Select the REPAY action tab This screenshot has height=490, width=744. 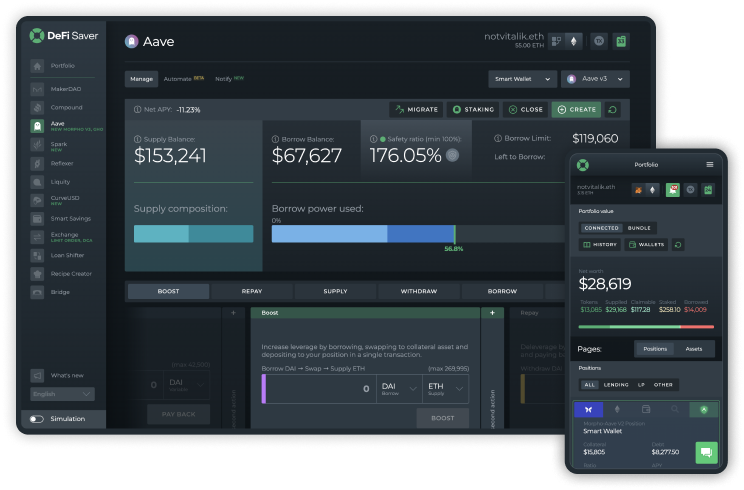point(252,291)
